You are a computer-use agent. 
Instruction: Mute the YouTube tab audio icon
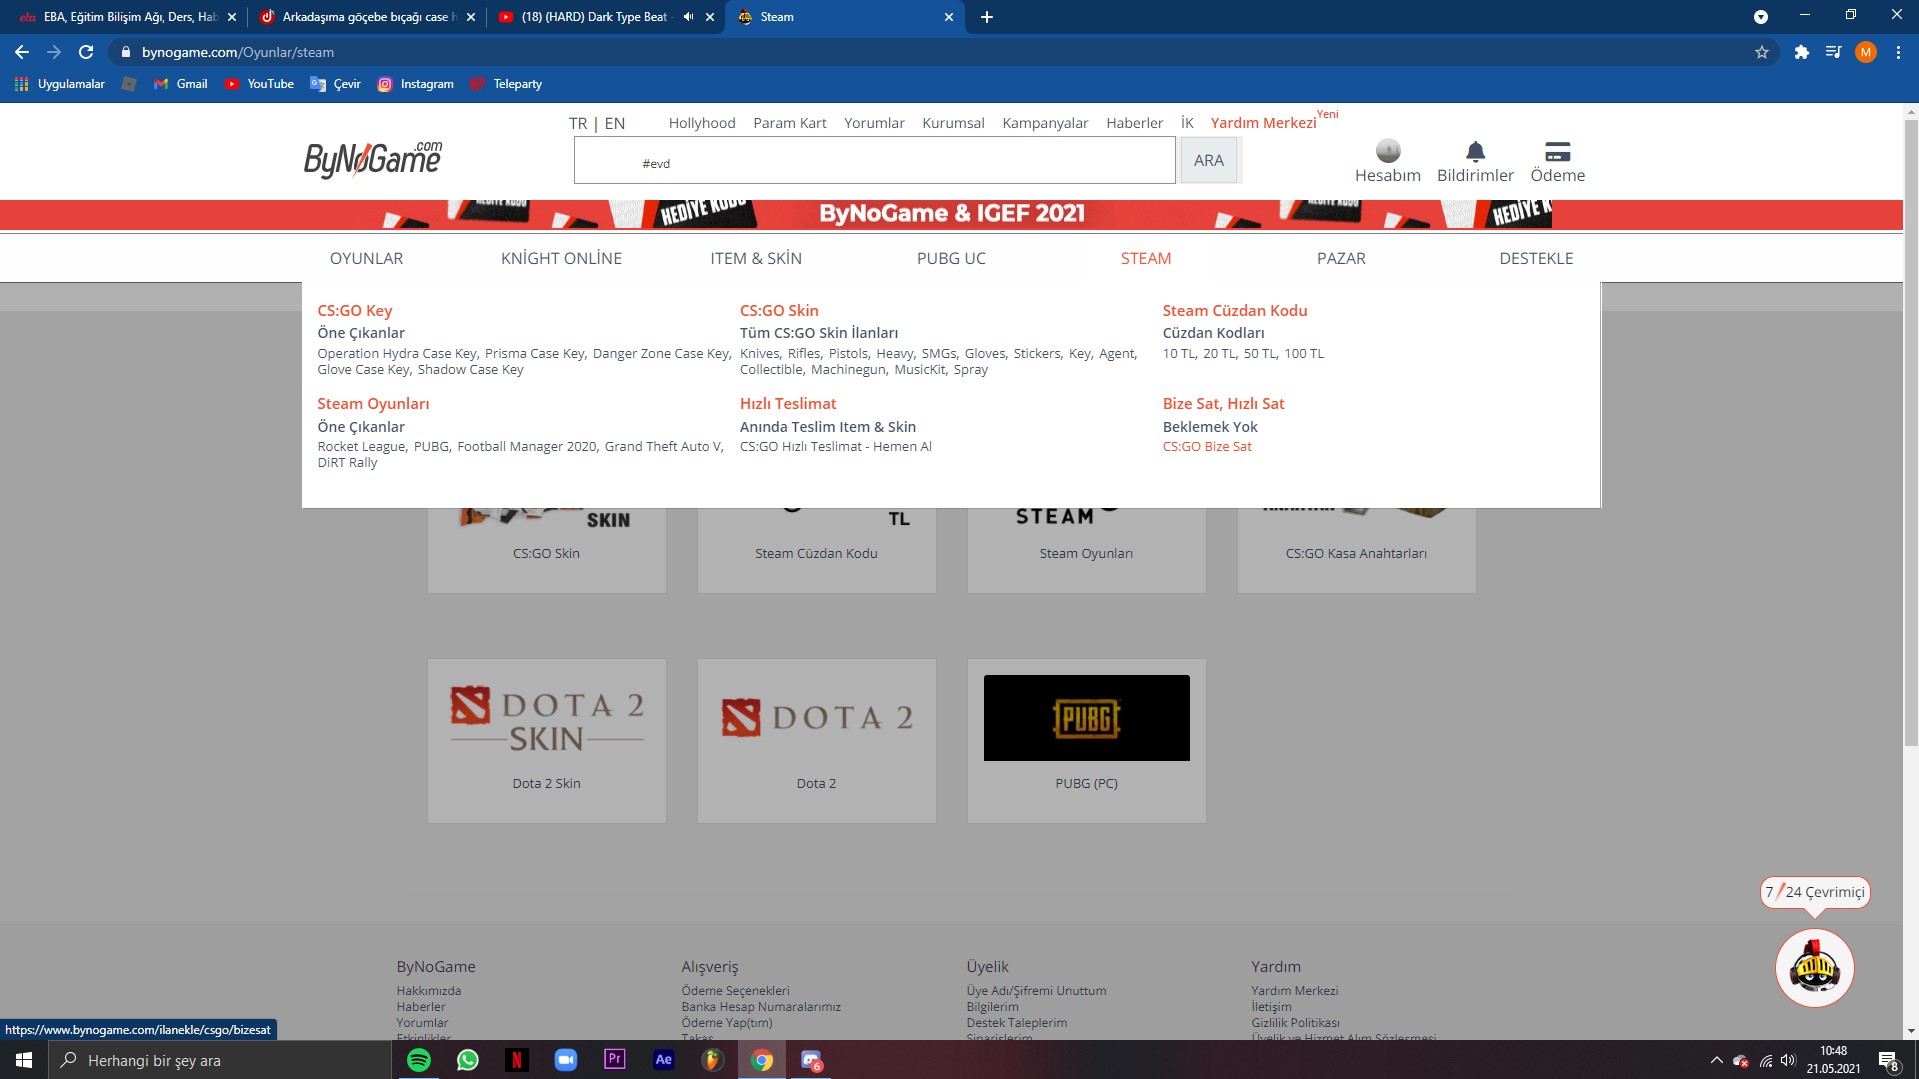pyautogui.click(x=688, y=17)
